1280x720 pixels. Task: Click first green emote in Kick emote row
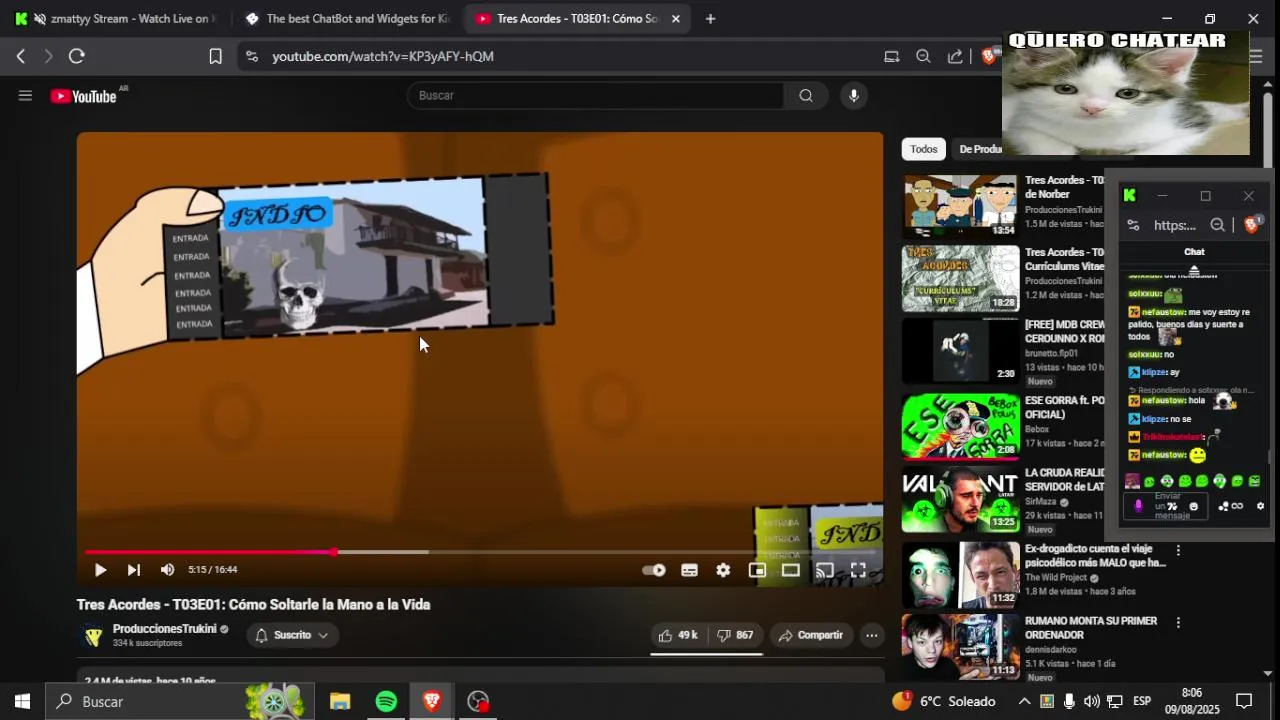pos(1150,482)
